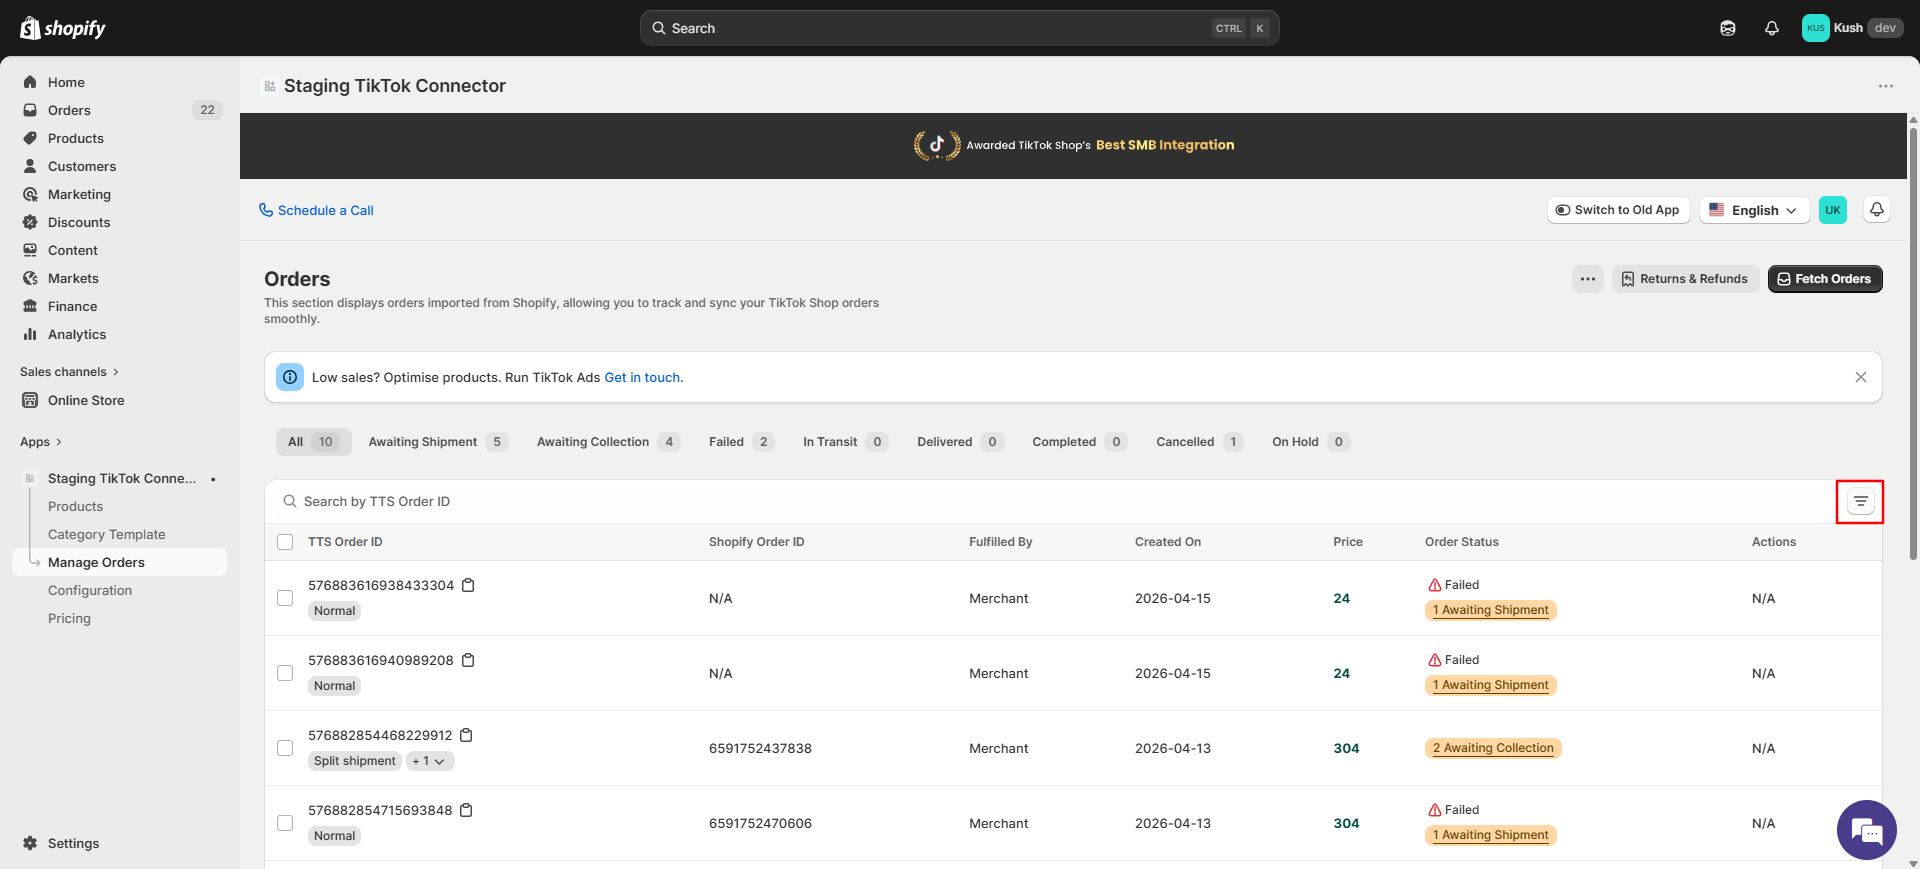The height and width of the screenshot is (869, 1920).
Task: Click the Fetch Orders button
Action: click(x=1825, y=279)
